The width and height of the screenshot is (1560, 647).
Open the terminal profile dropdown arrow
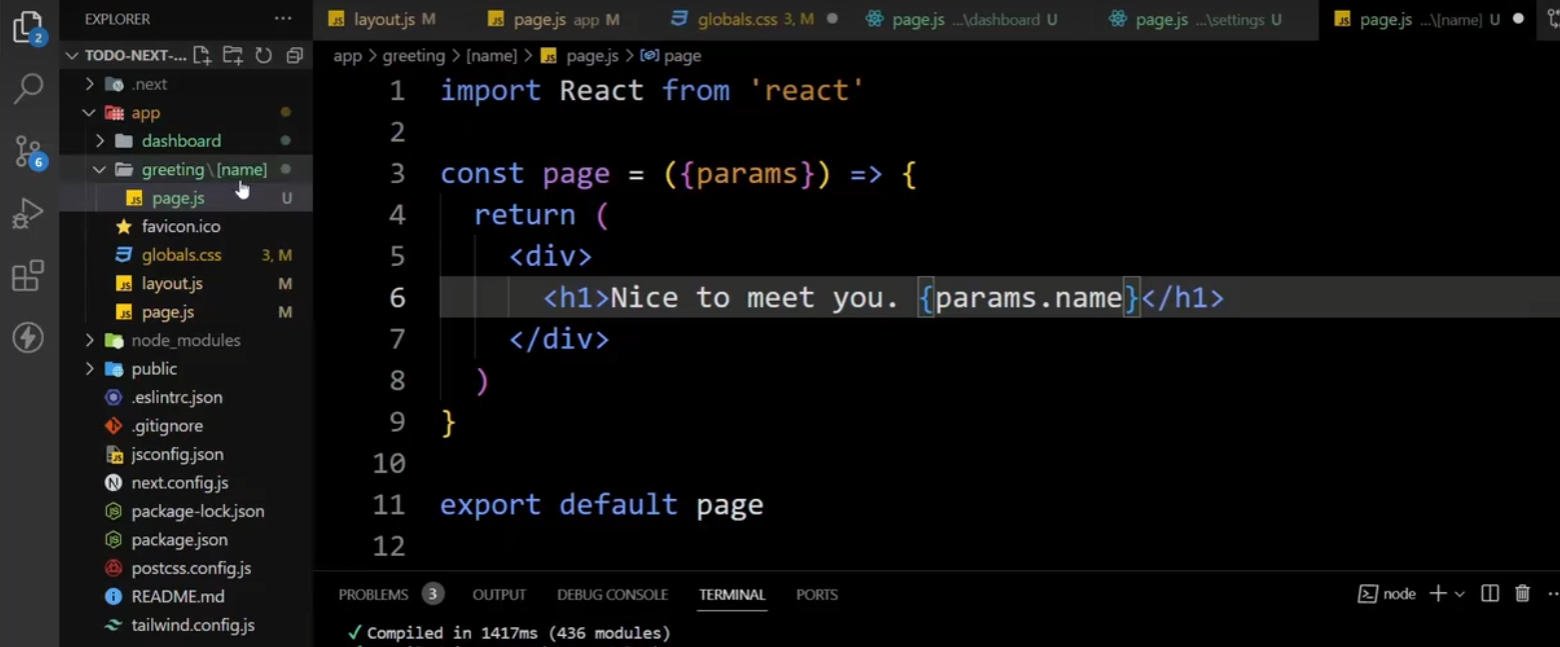(1458, 593)
